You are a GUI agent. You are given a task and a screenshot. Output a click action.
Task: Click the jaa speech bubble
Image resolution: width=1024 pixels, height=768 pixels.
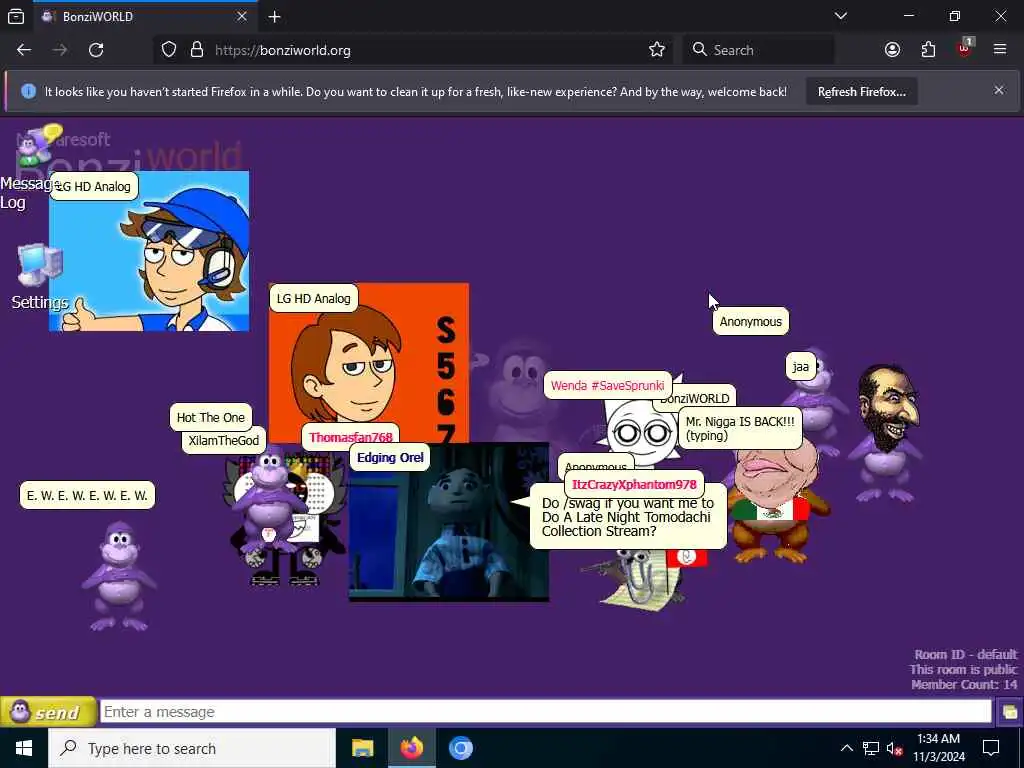(801, 366)
